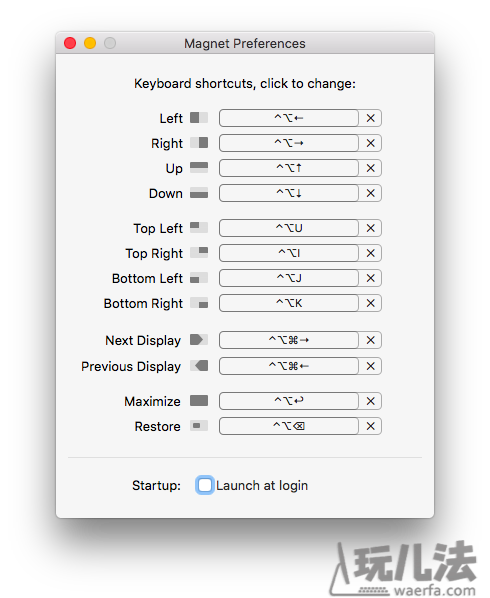Click the Left half window icon

(199, 118)
